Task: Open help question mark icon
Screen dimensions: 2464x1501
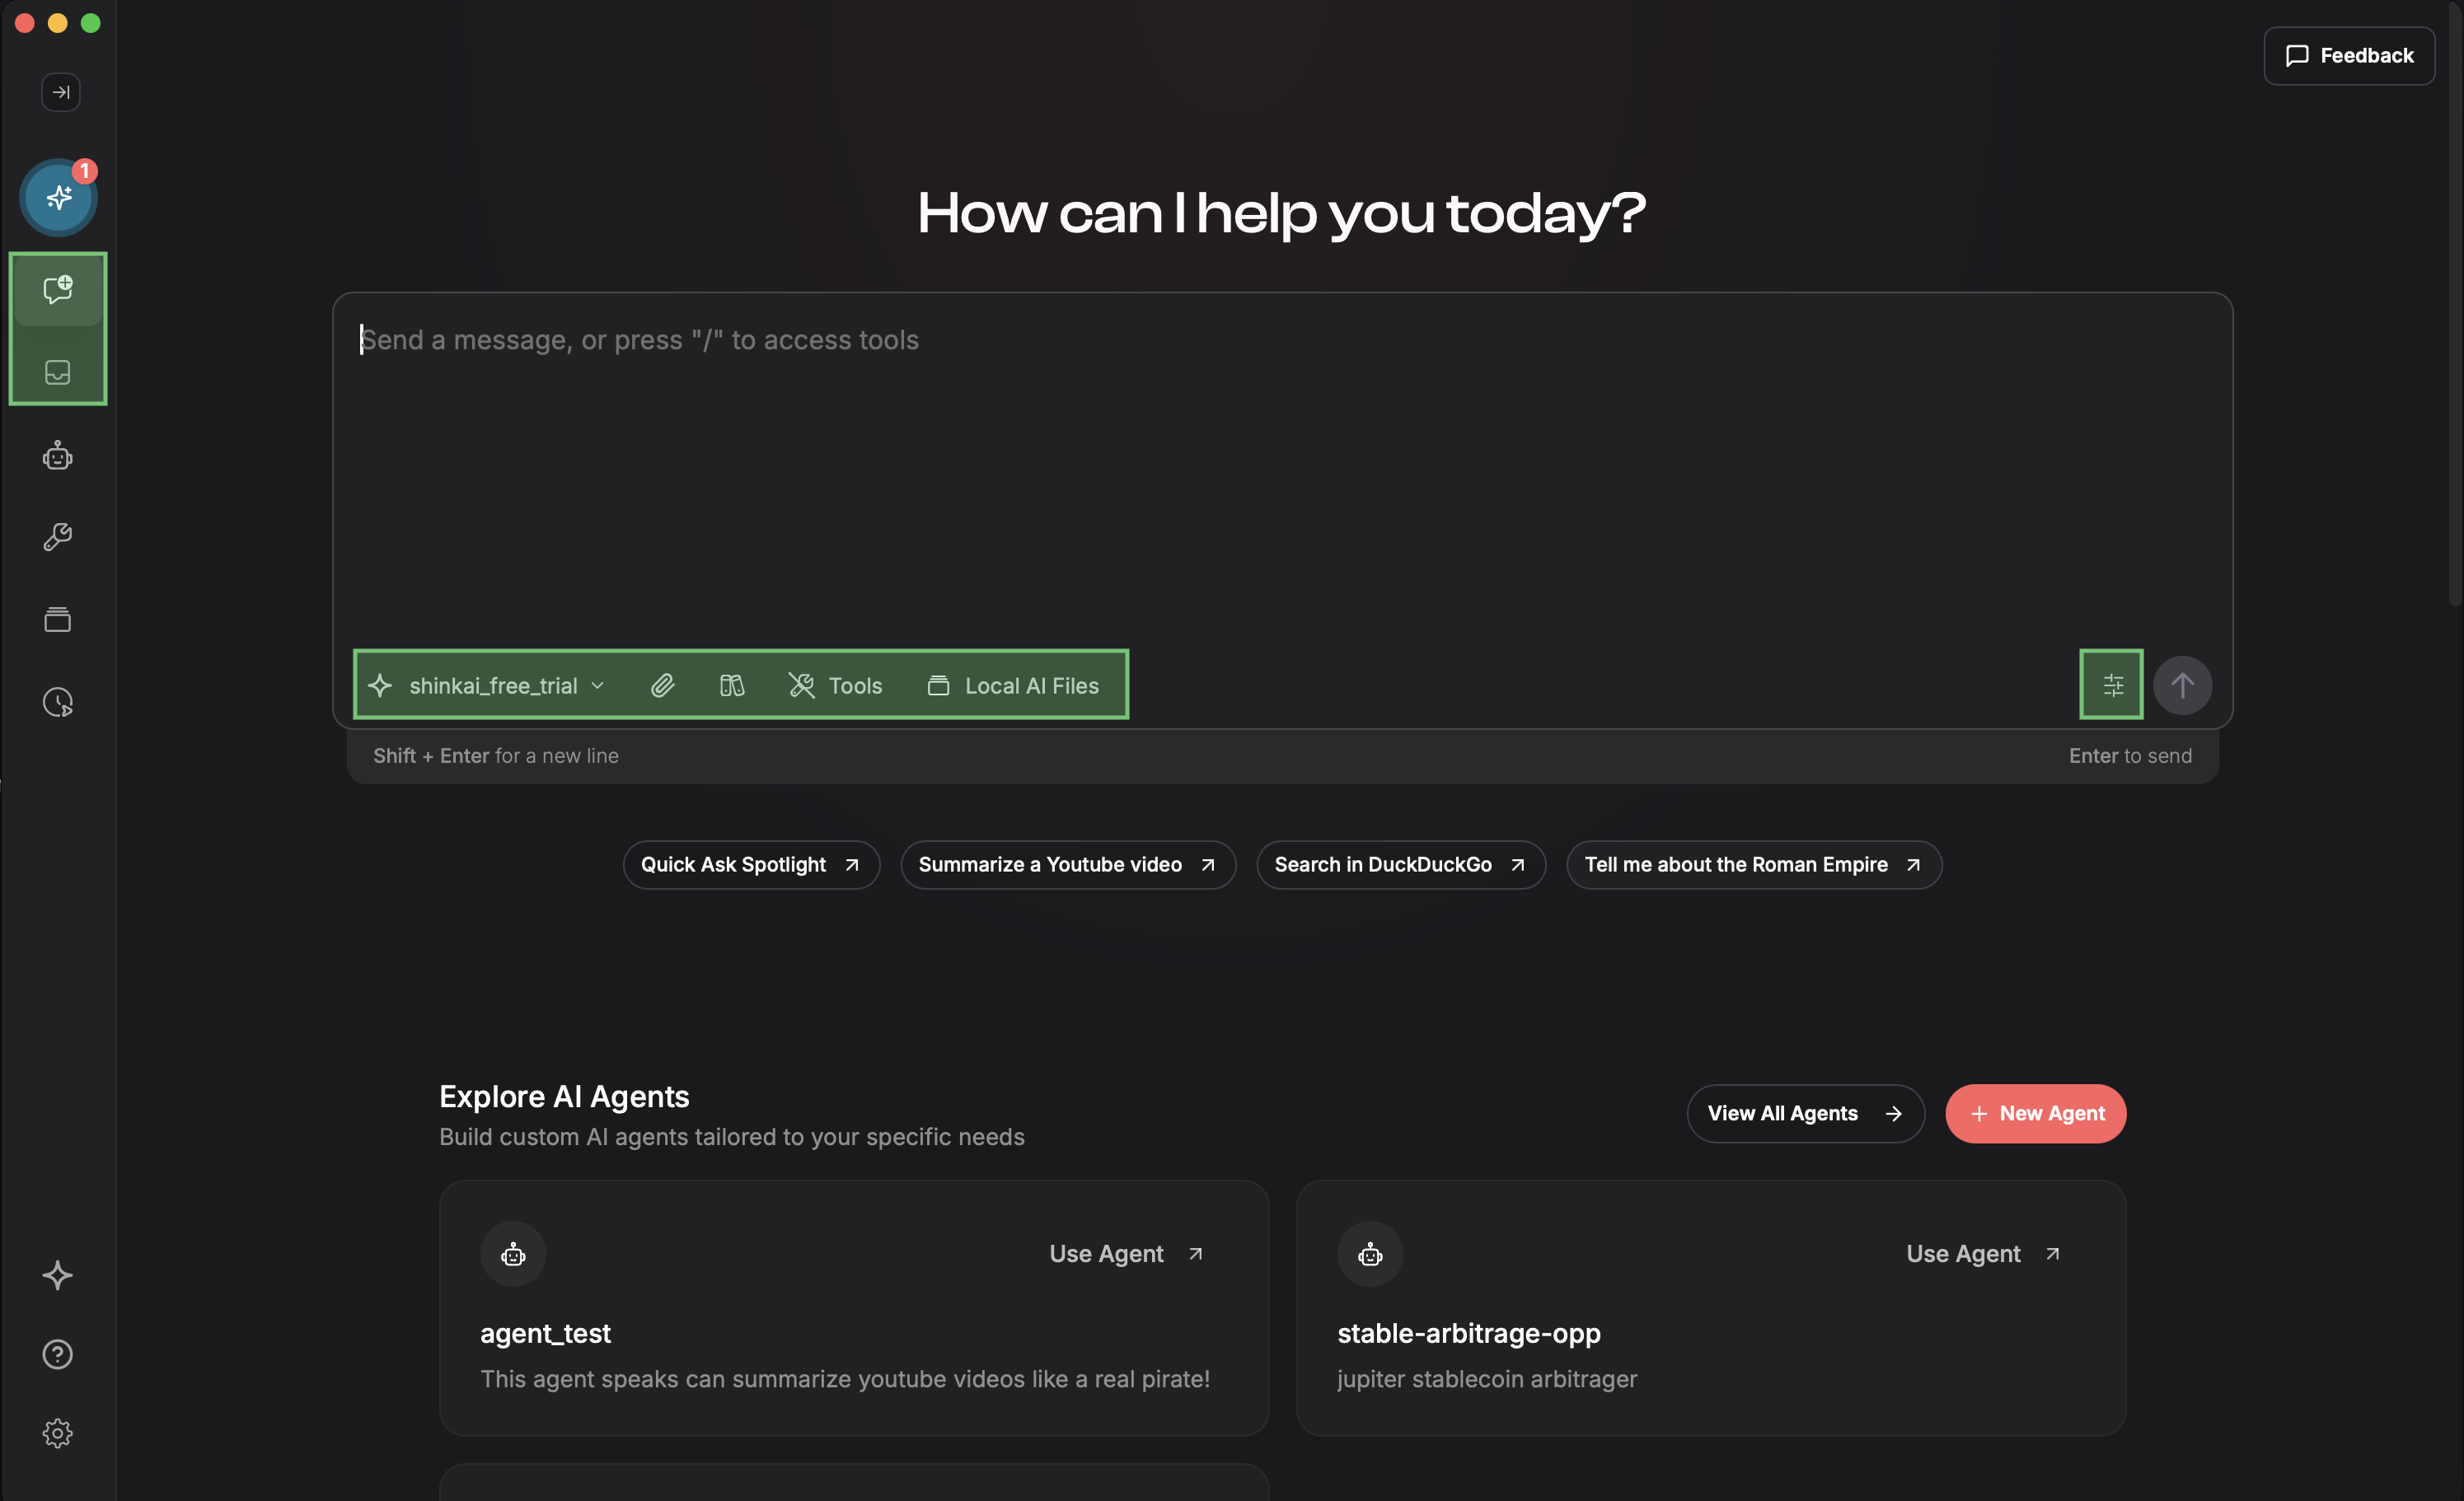Action: tap(58, 1354)
